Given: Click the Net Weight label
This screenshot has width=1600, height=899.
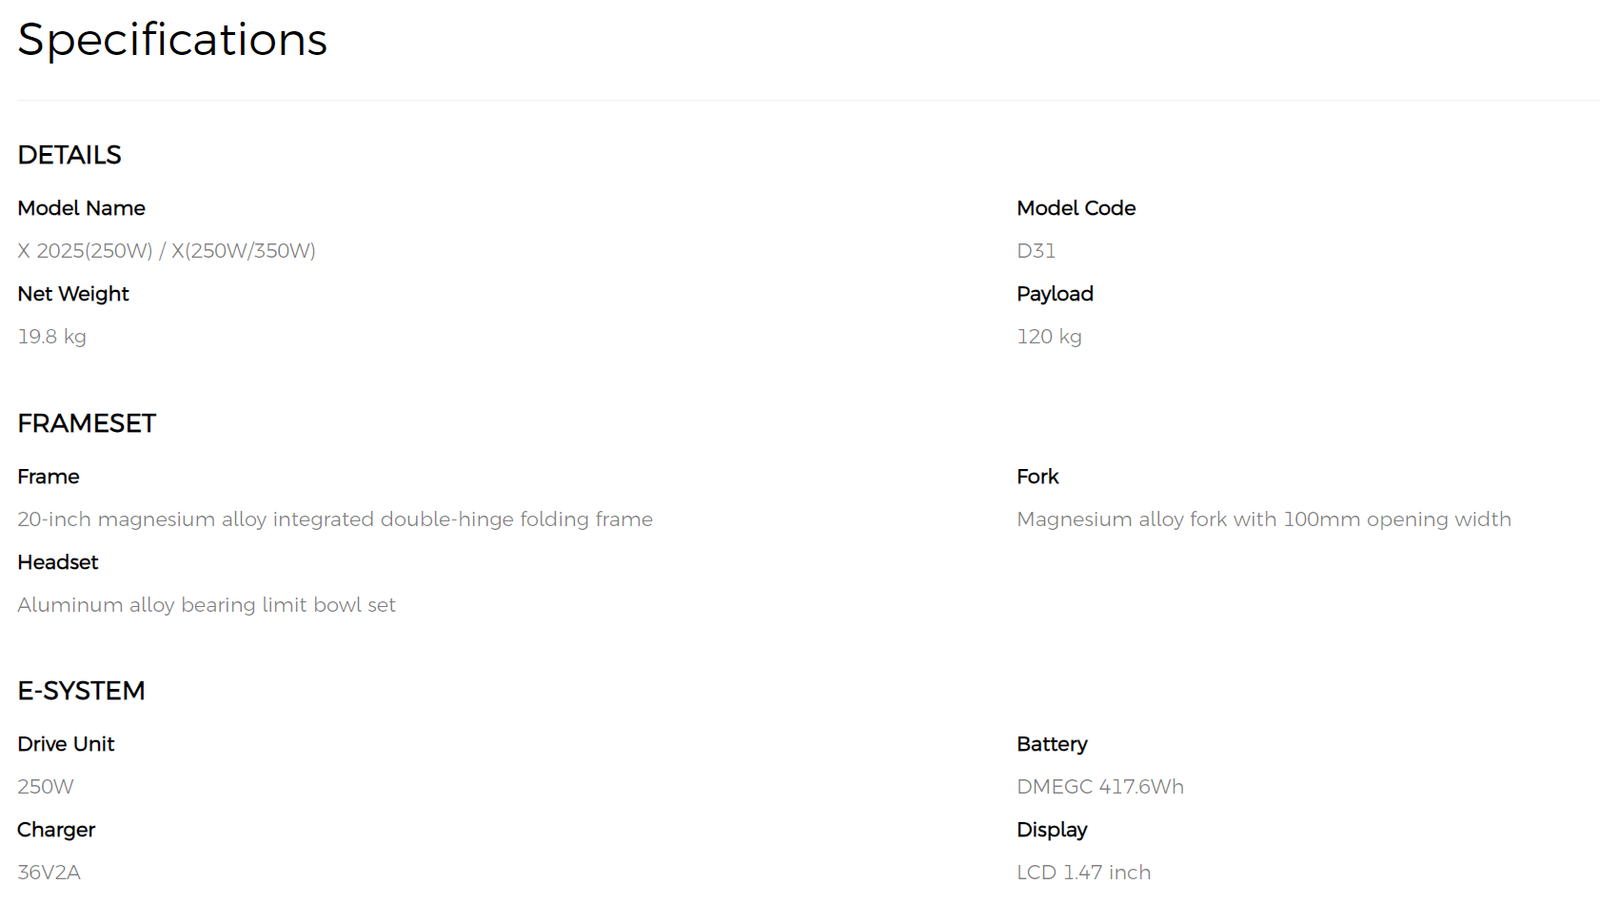Looking at the screenshot, I should click(73, 294).
